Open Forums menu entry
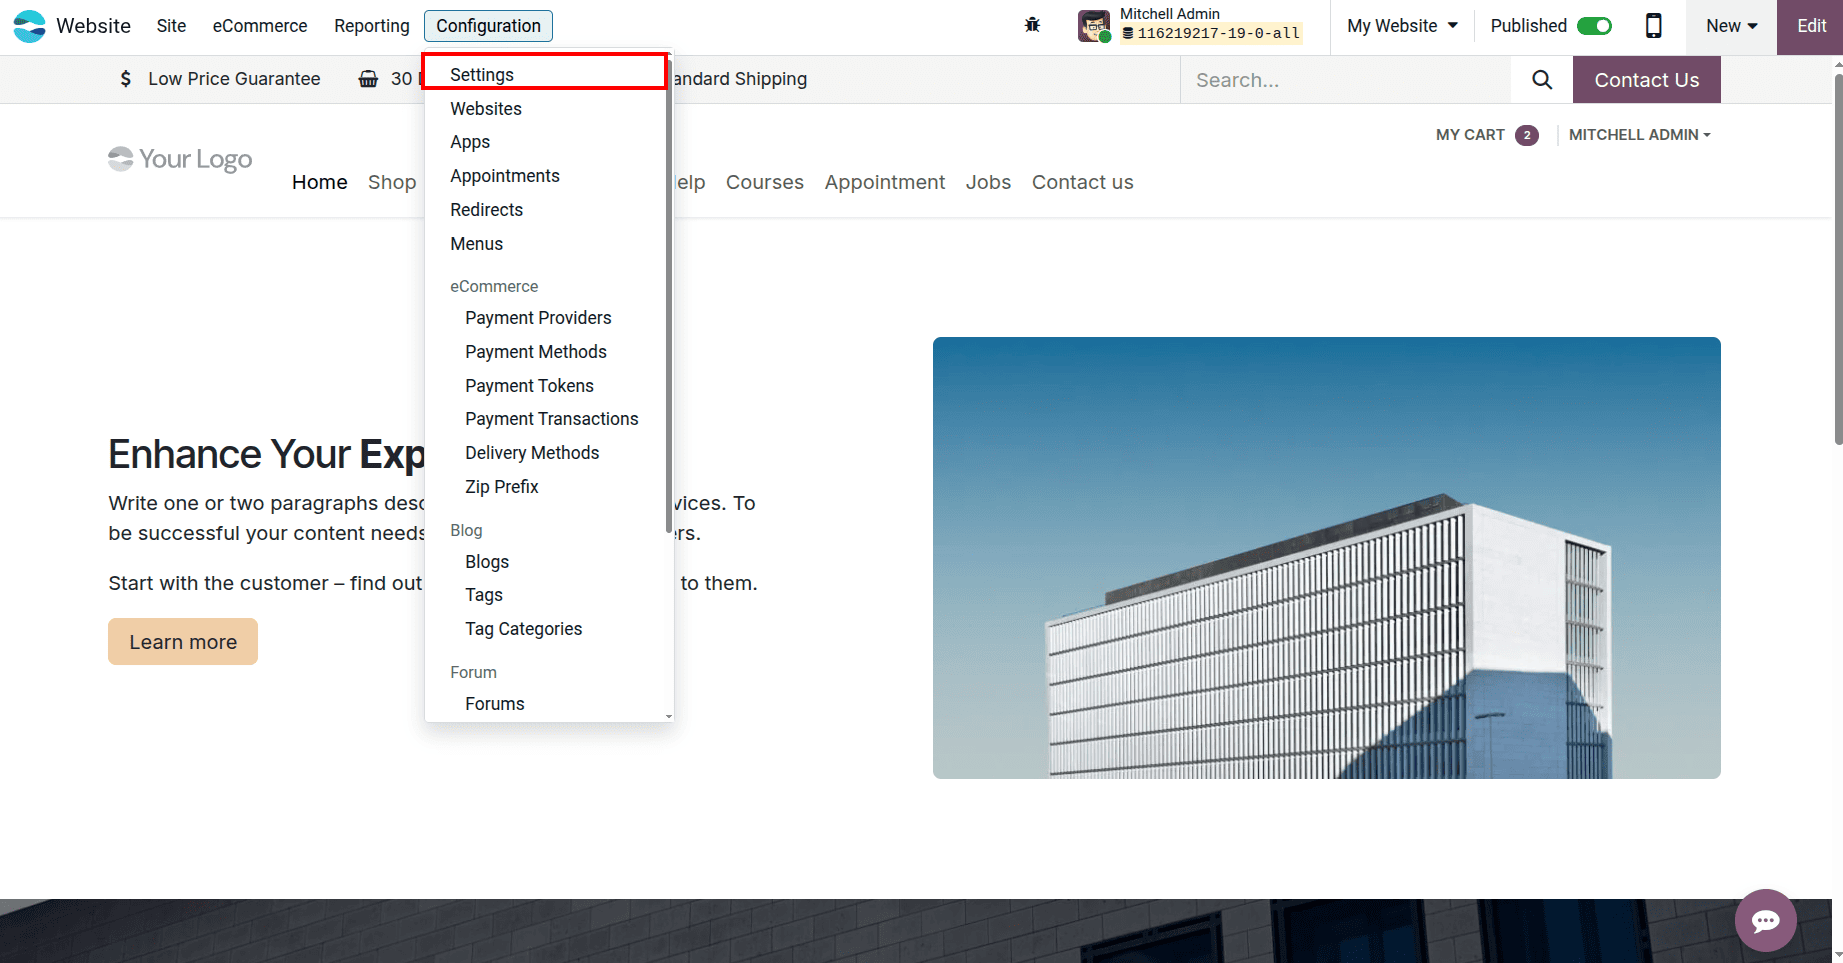This screenshot has width=1843, height=963. coord(545,704)
